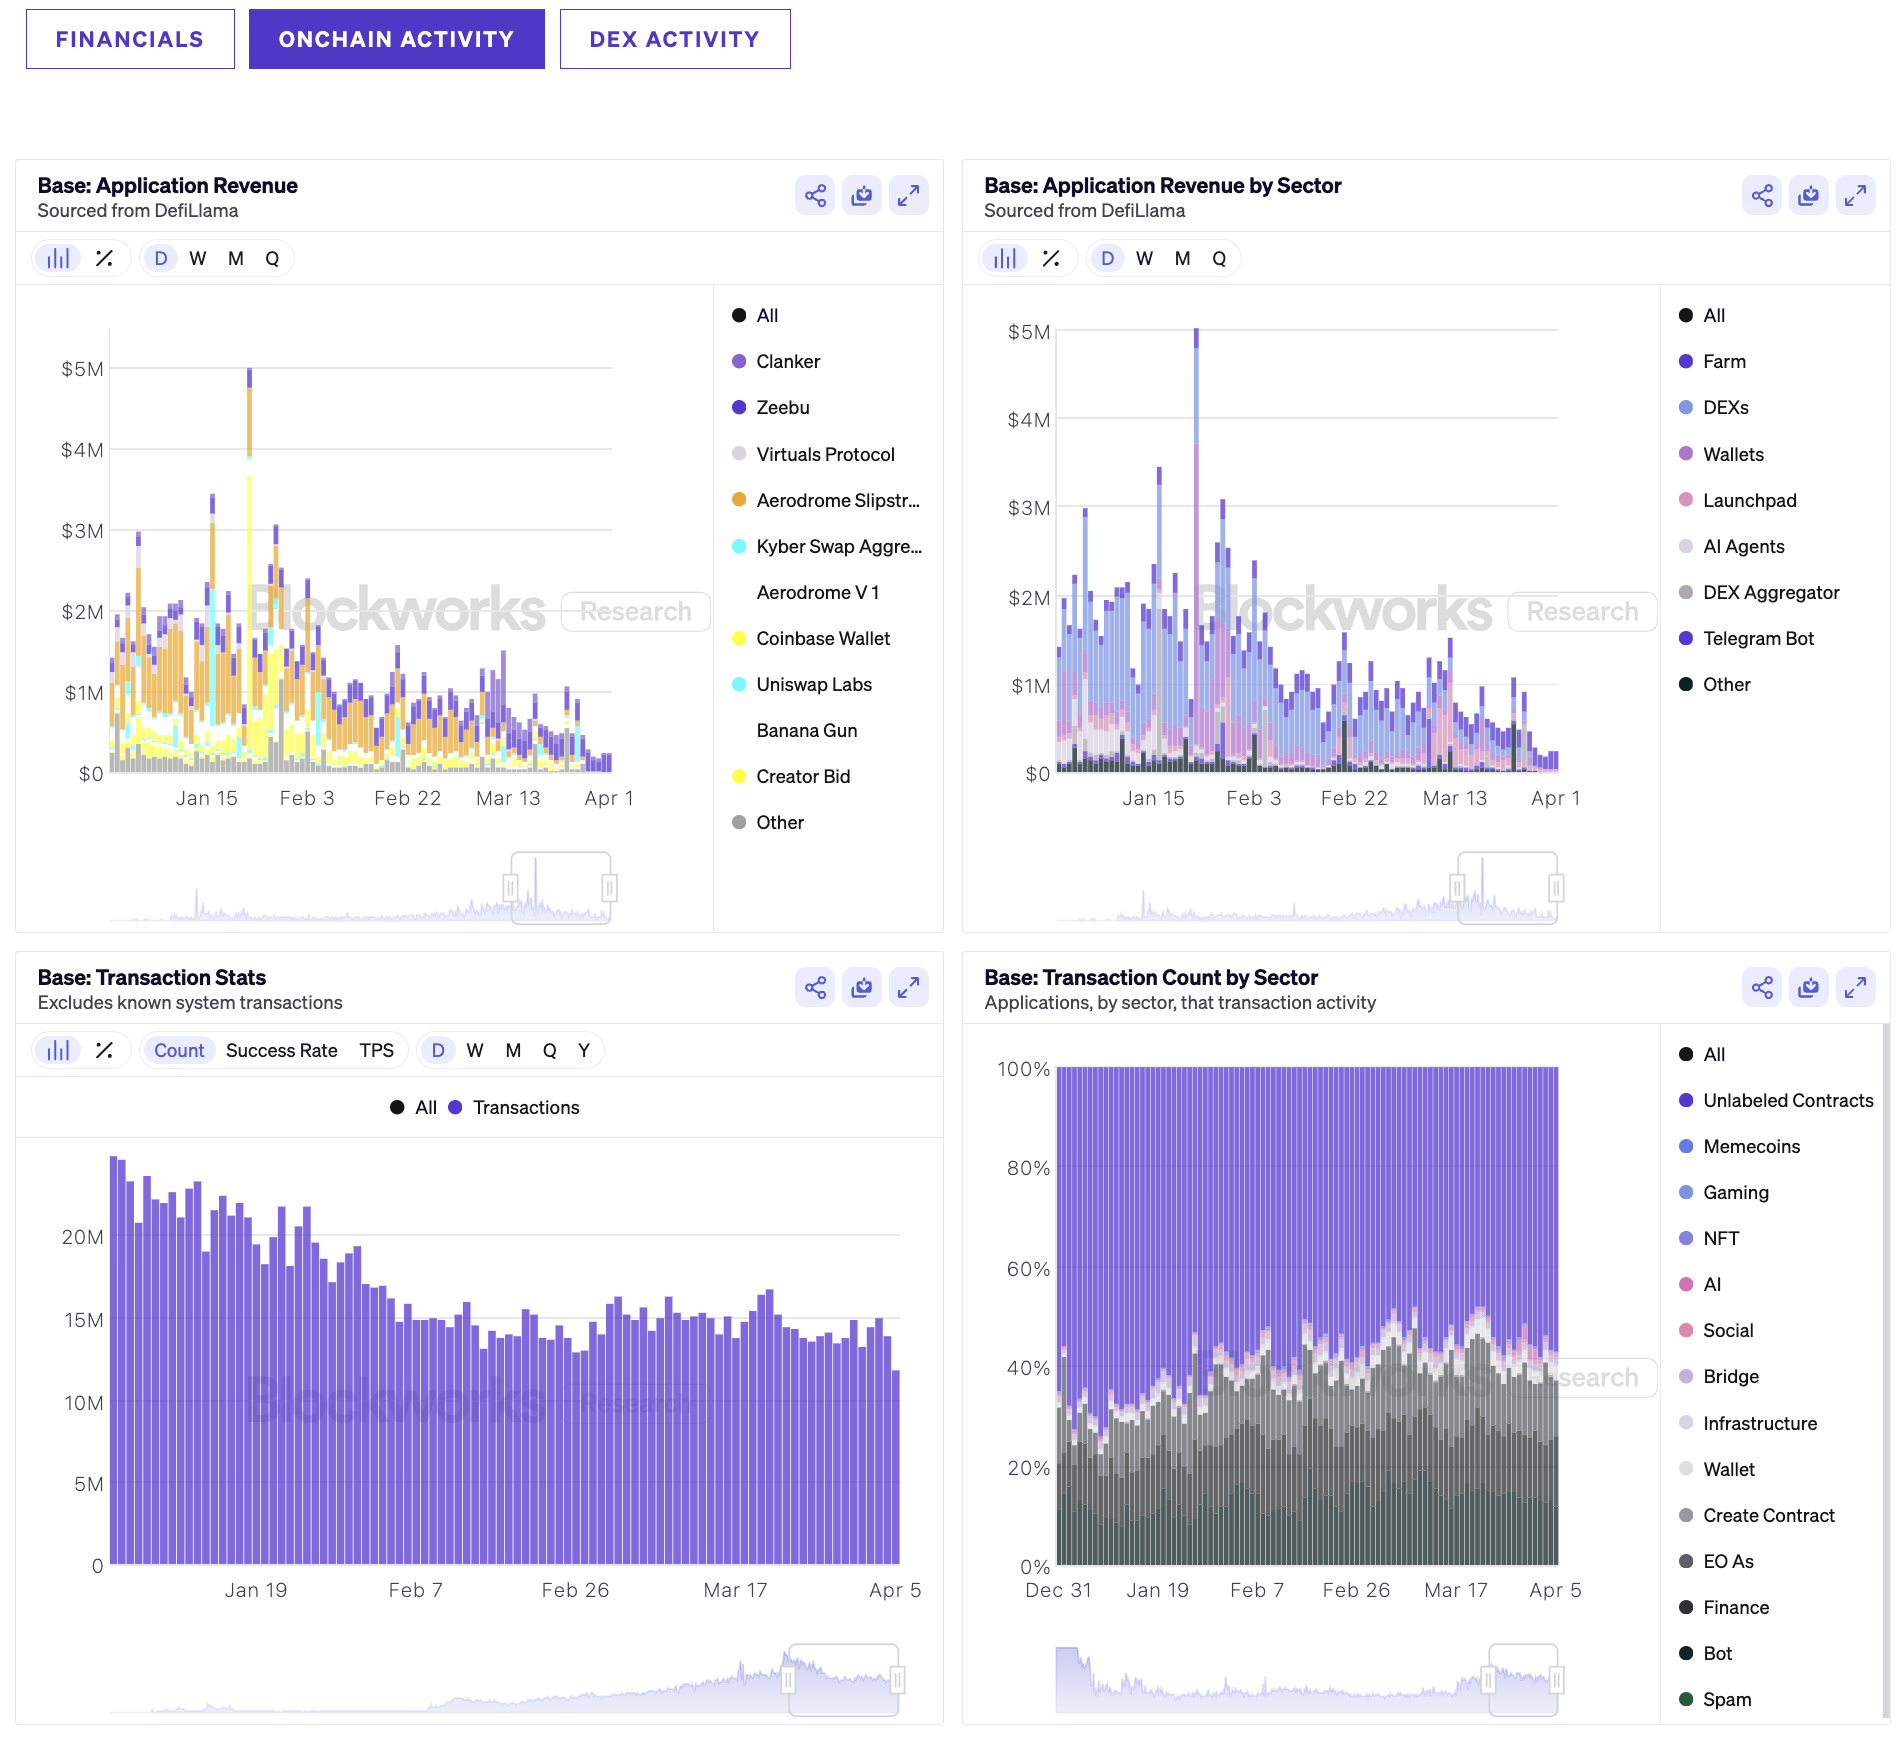
Task: Expand Transaction Count by Sector chart fullscreen
Action: pyautogui.click(x=1856, y=987)
